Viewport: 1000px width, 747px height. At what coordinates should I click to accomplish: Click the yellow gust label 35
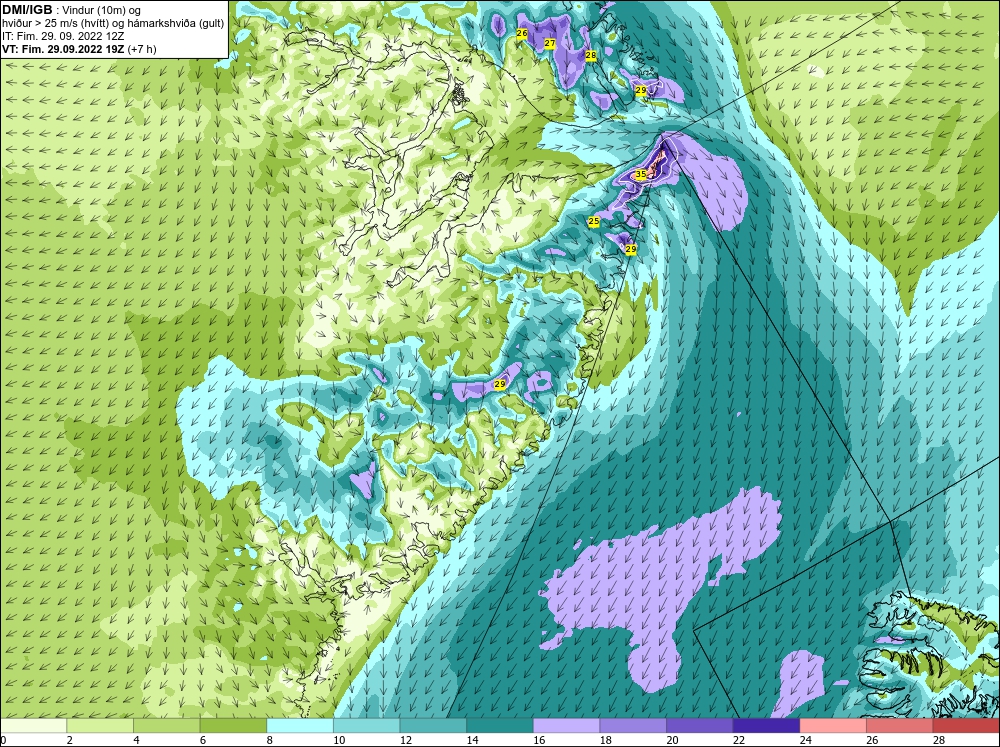[641, 174]
